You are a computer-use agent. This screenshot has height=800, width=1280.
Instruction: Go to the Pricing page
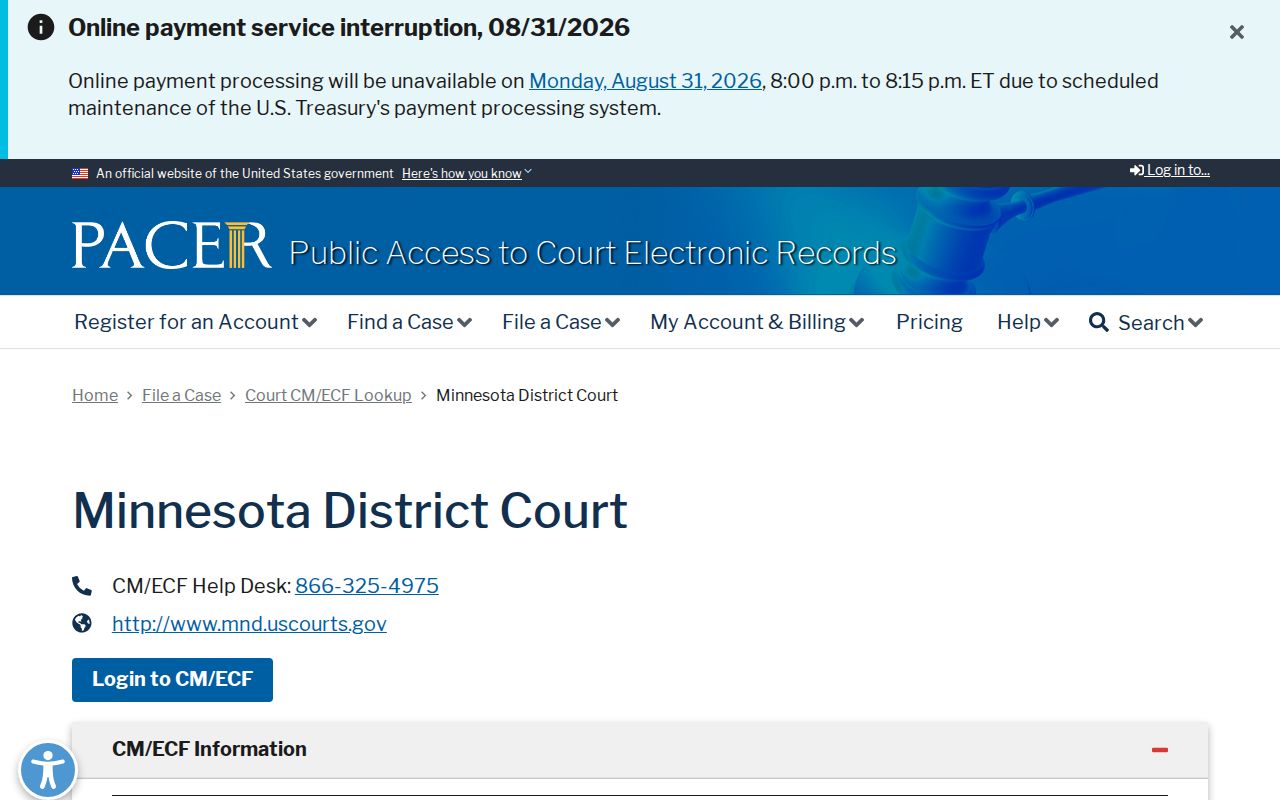tap(929, 322)
